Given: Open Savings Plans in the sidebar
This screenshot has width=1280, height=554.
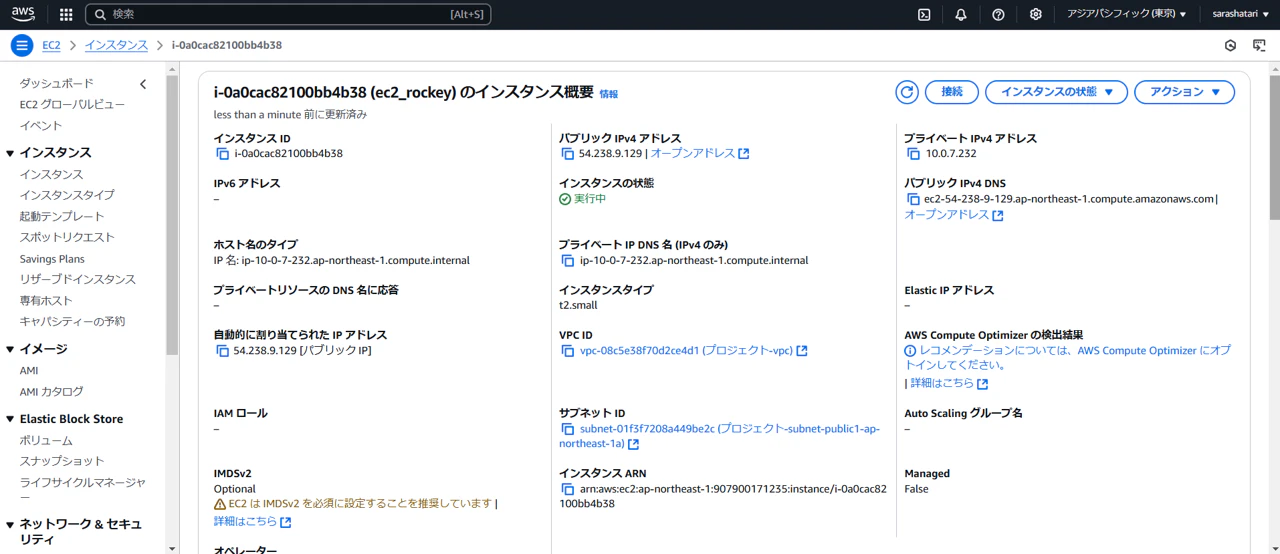Looking at the screenshot, I should [x=52, y=259].
